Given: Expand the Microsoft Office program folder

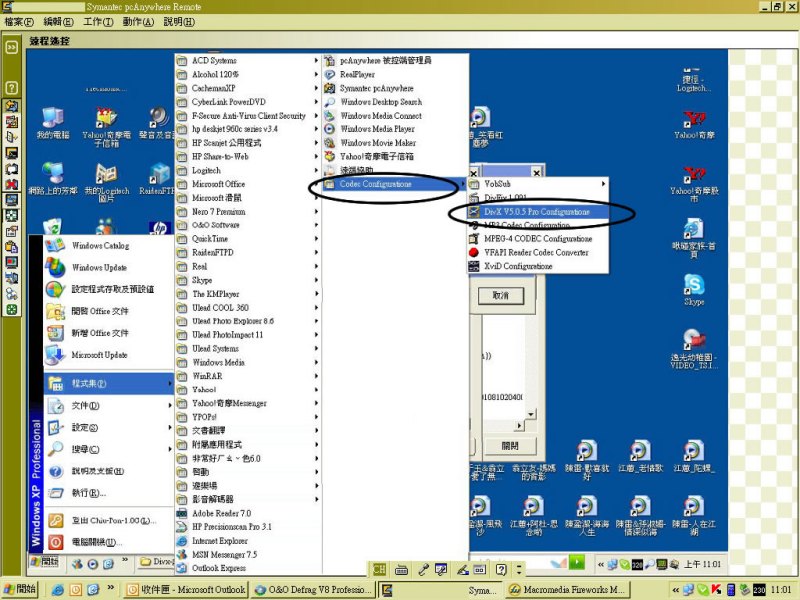Looking at the screenshot, I should pos(247,184).
